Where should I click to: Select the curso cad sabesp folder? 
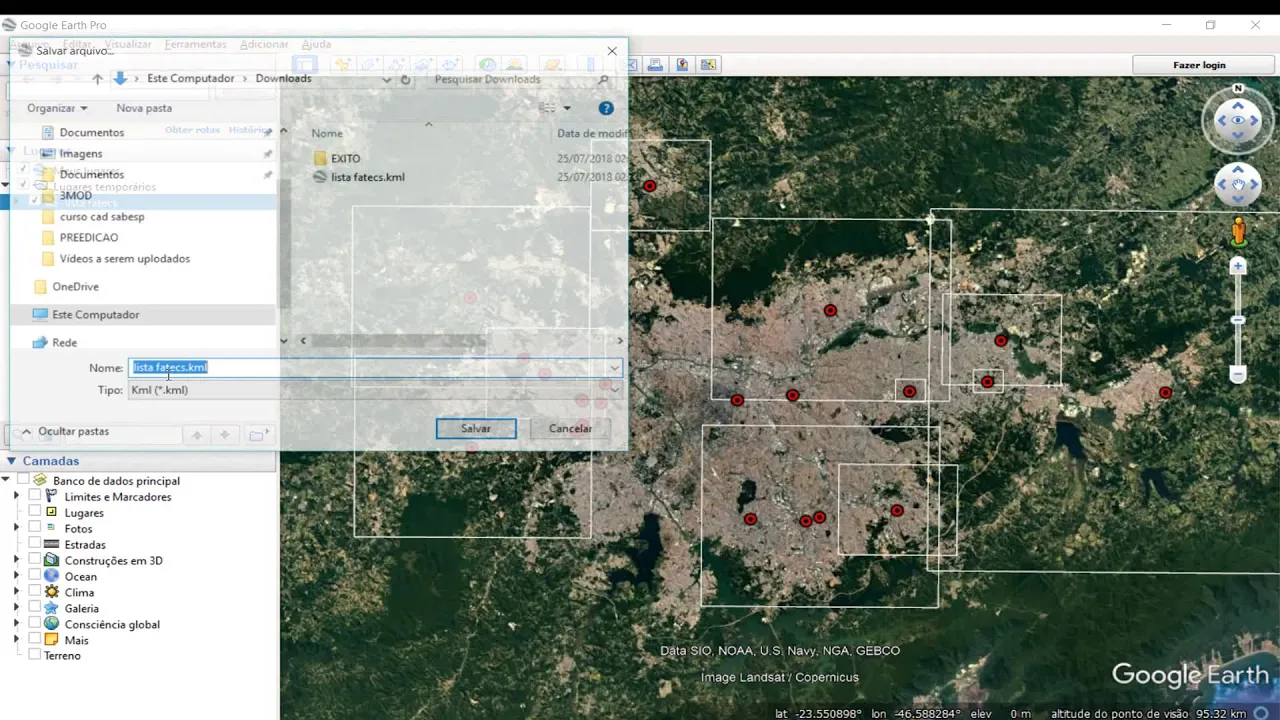(x=102, y=217)
